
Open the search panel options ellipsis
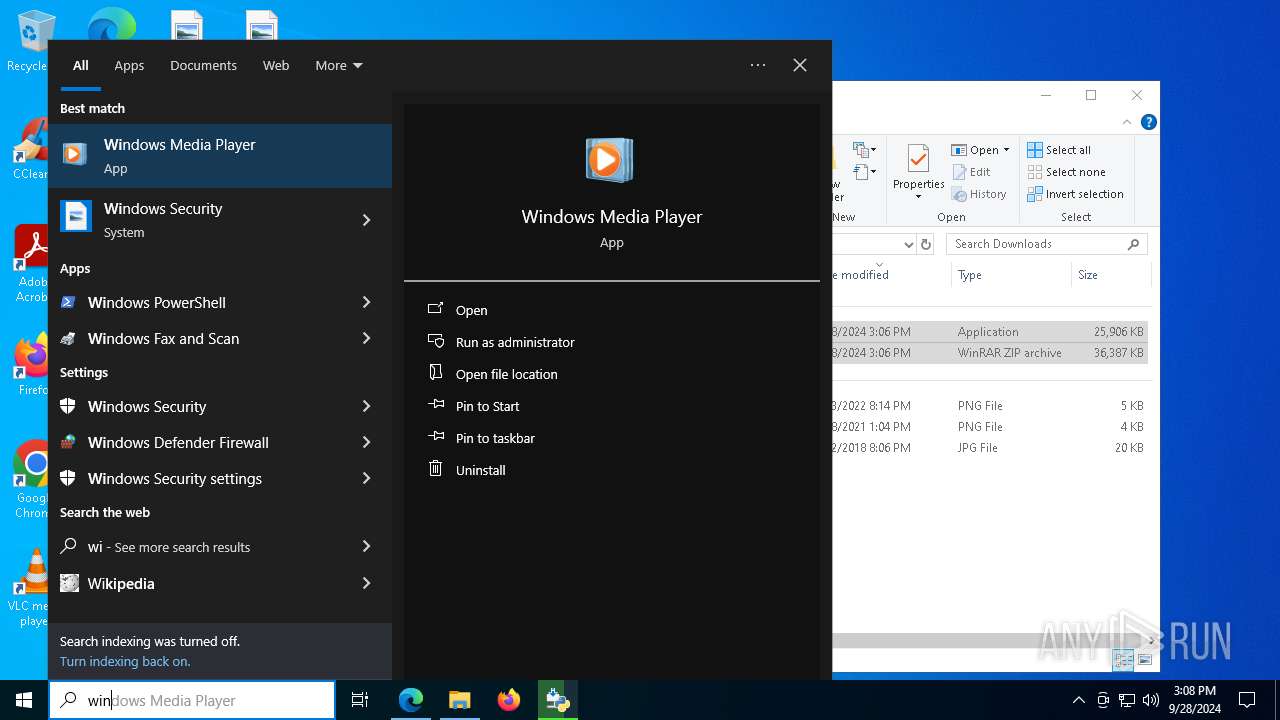[x=758, y=65]
